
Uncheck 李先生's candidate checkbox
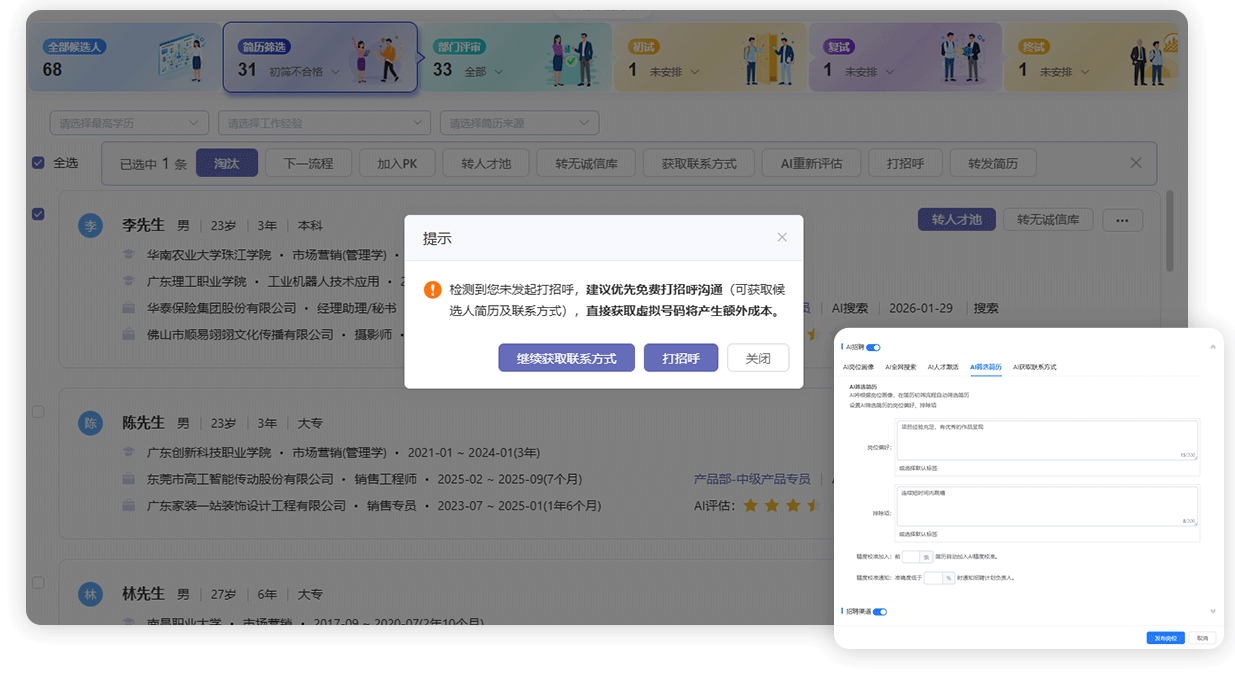tap(39, 214)
